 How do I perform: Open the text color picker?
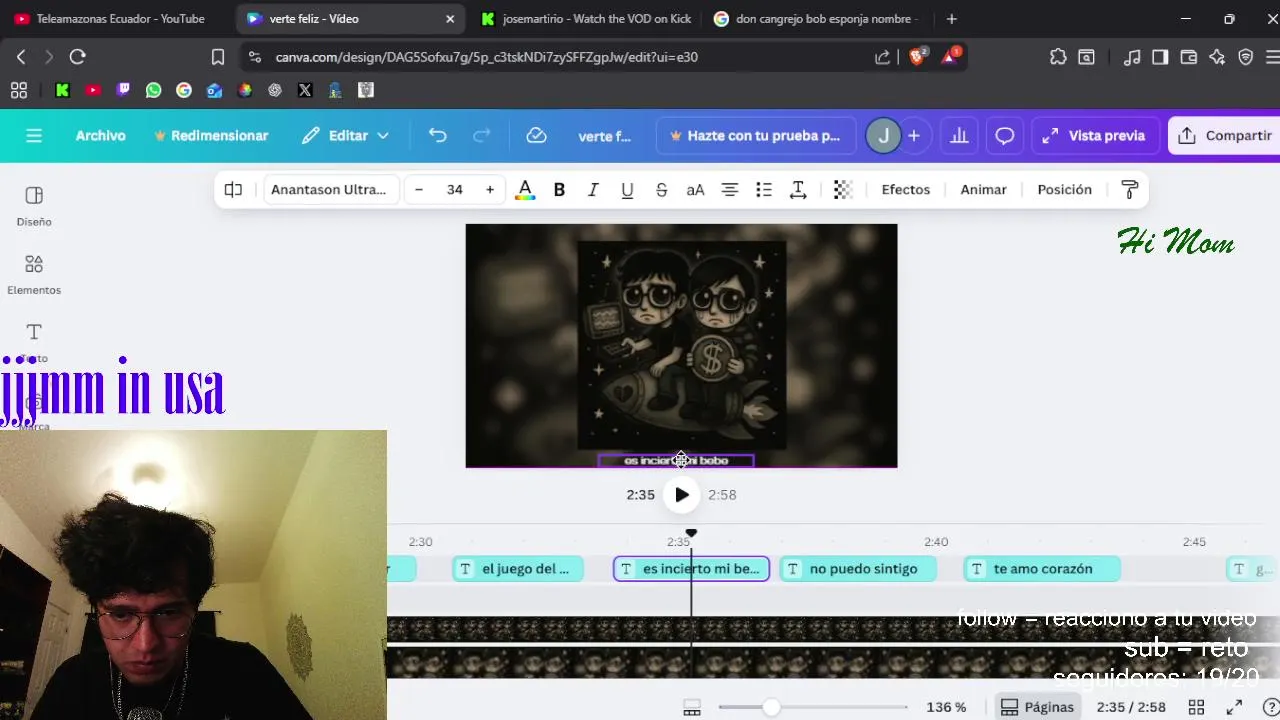(525, 189)
